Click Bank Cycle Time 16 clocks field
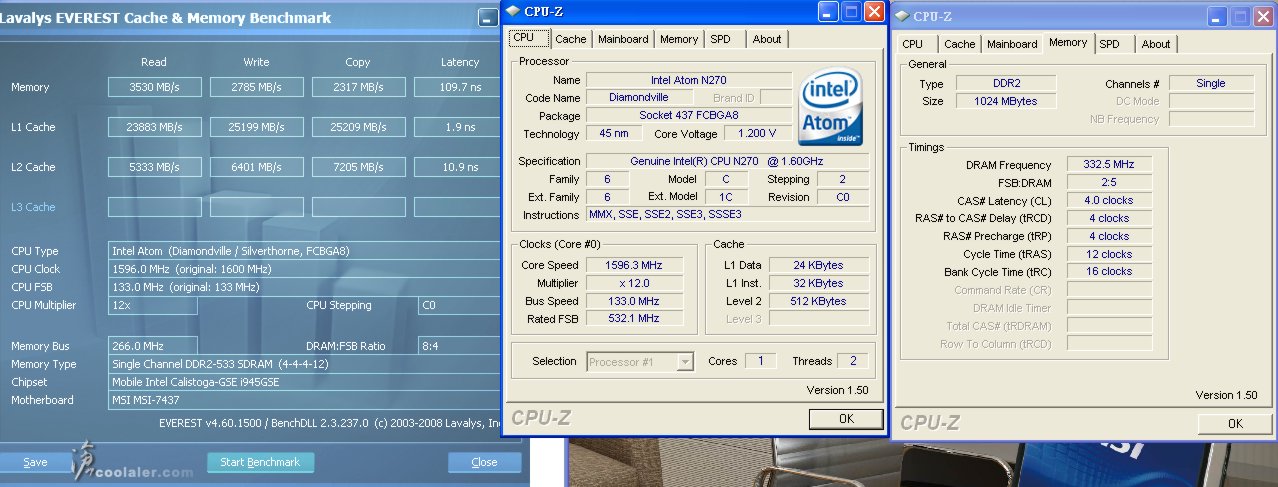 pyautogui.click(x=1110, y=271)
